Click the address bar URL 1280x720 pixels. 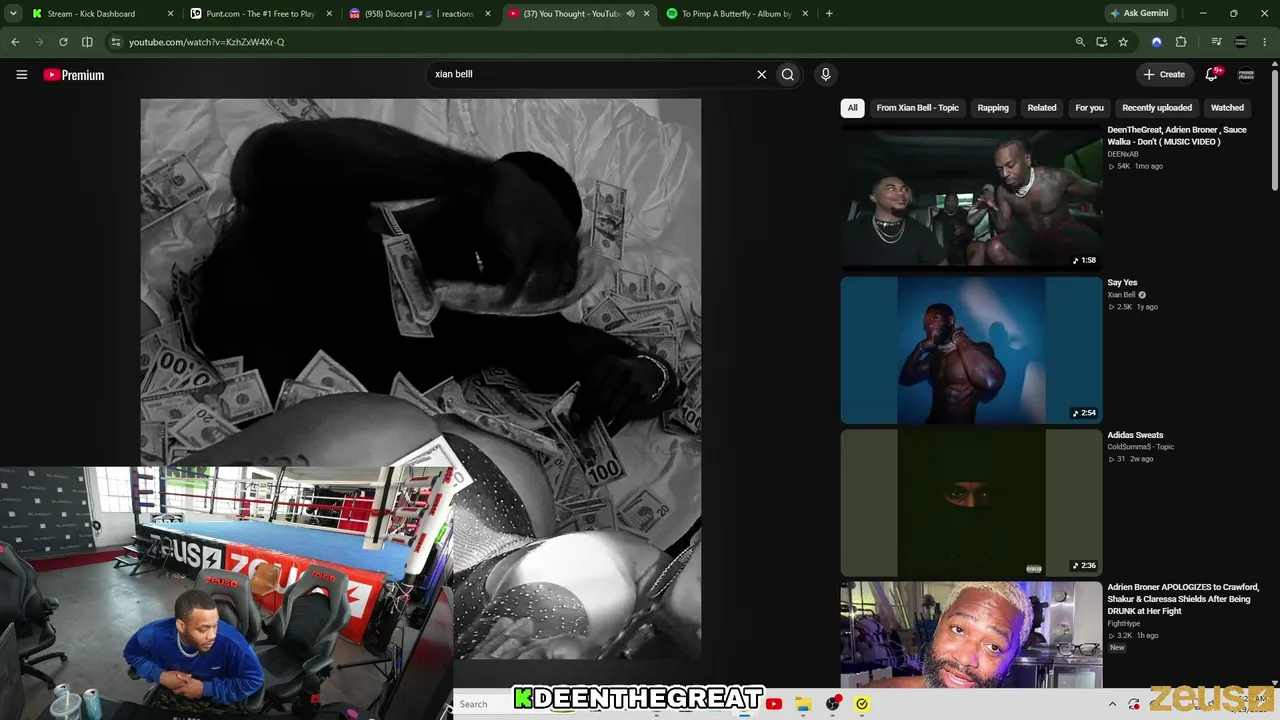coord(206,42)
